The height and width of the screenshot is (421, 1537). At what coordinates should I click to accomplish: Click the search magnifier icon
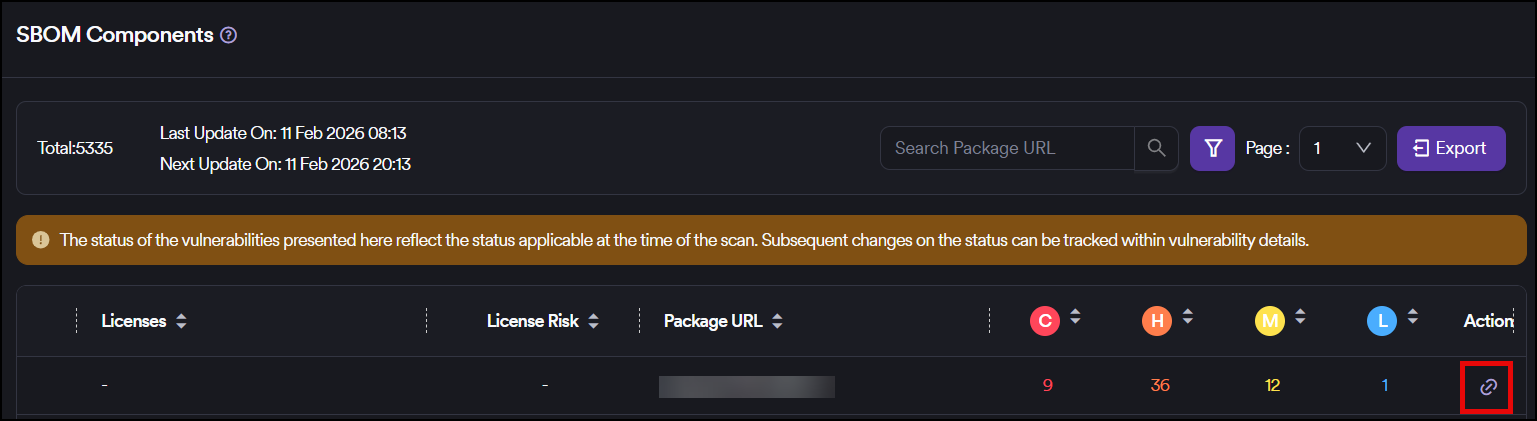tap(1156, 148)
